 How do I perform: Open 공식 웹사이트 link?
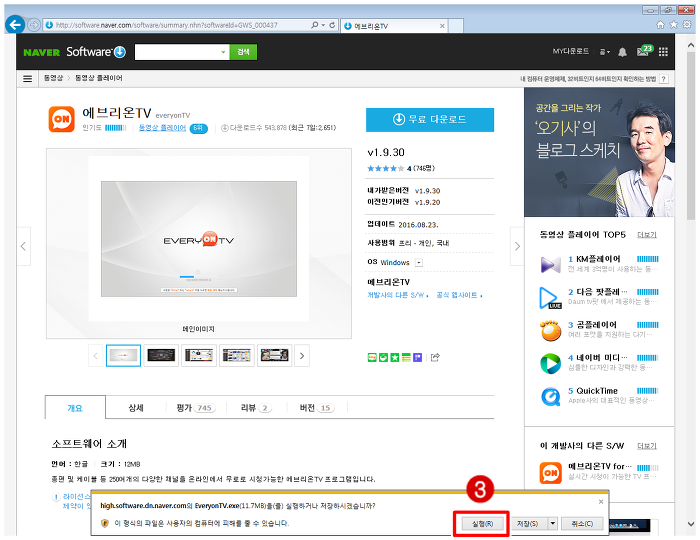[x=459, y=295]
